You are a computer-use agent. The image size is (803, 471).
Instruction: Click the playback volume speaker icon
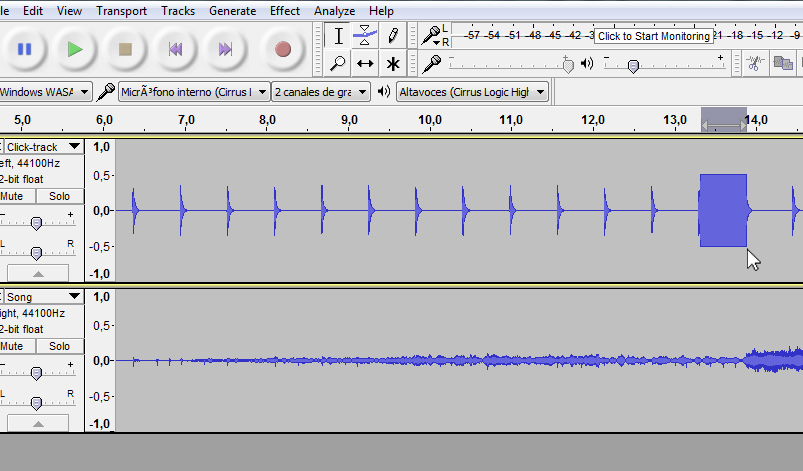point(587,63)
